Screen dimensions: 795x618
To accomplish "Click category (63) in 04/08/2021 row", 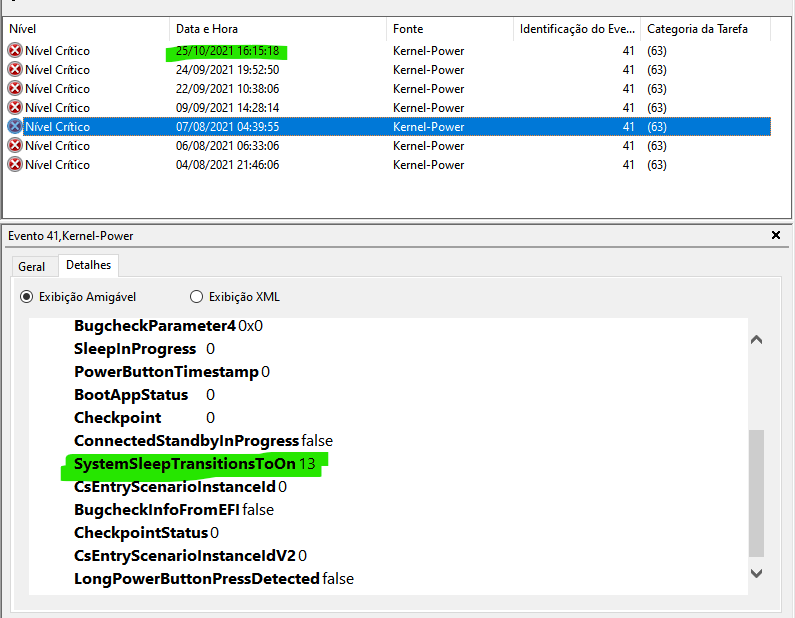I will click(x=657, y=165).
